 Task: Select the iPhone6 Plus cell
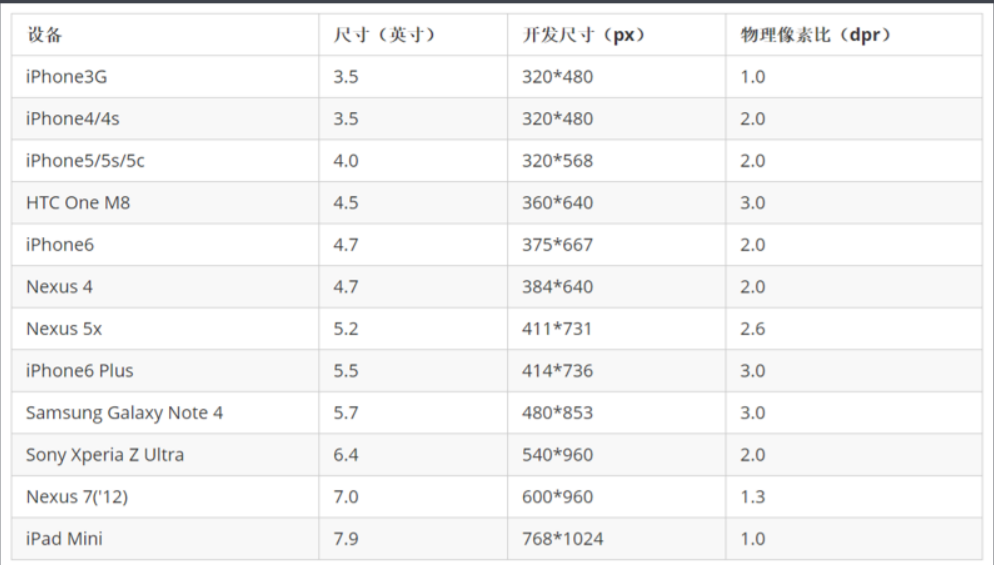click(x=165, y=370)
